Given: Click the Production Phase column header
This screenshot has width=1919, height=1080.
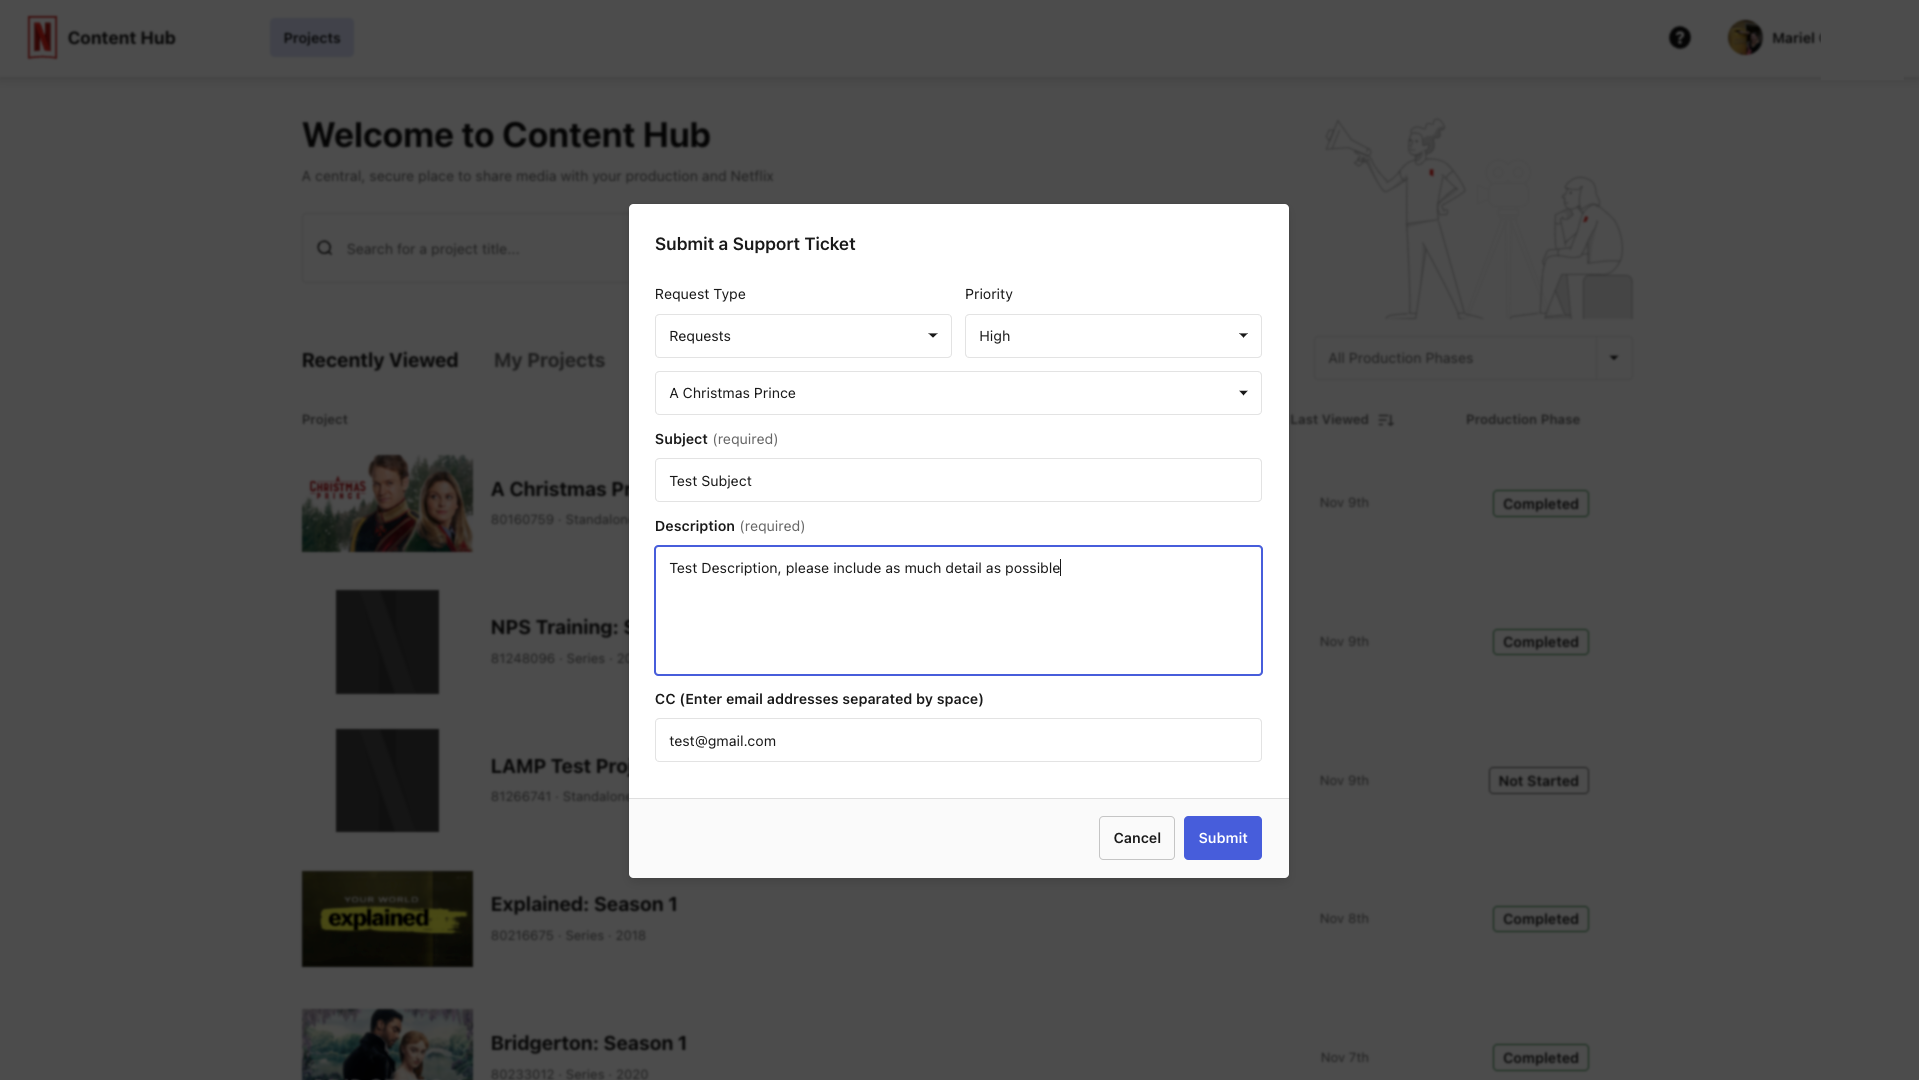Looking at the screenshot, I should (1522, 420).
